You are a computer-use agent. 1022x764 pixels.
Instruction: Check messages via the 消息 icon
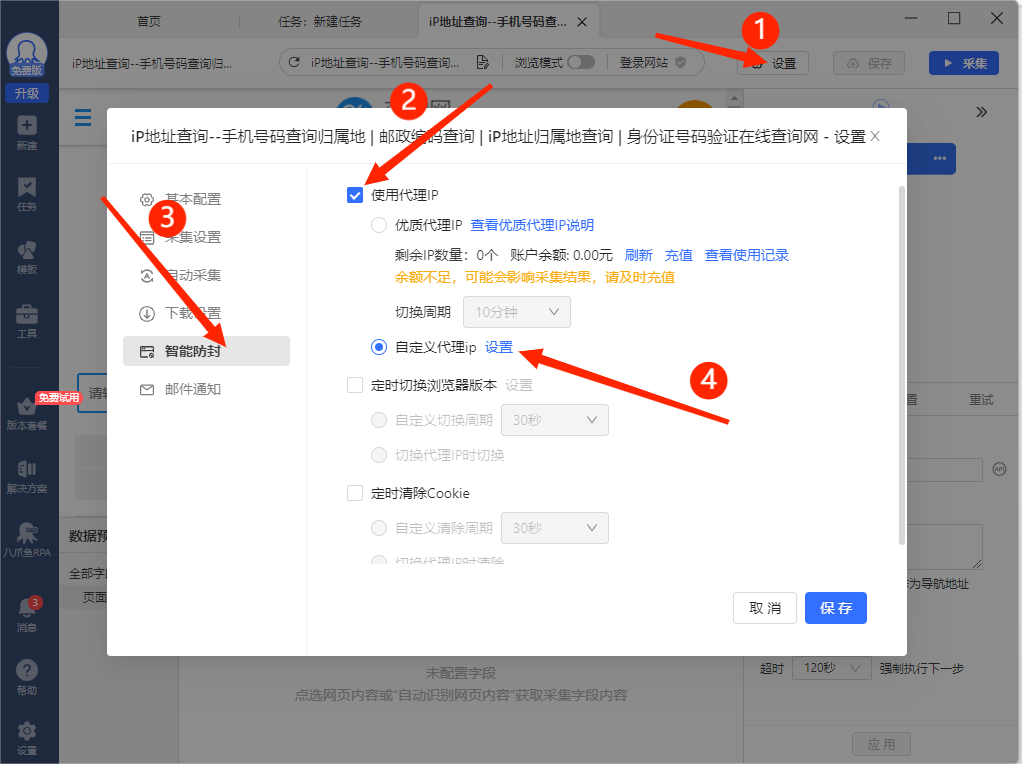pyautogui.click(x=28, y=605)
